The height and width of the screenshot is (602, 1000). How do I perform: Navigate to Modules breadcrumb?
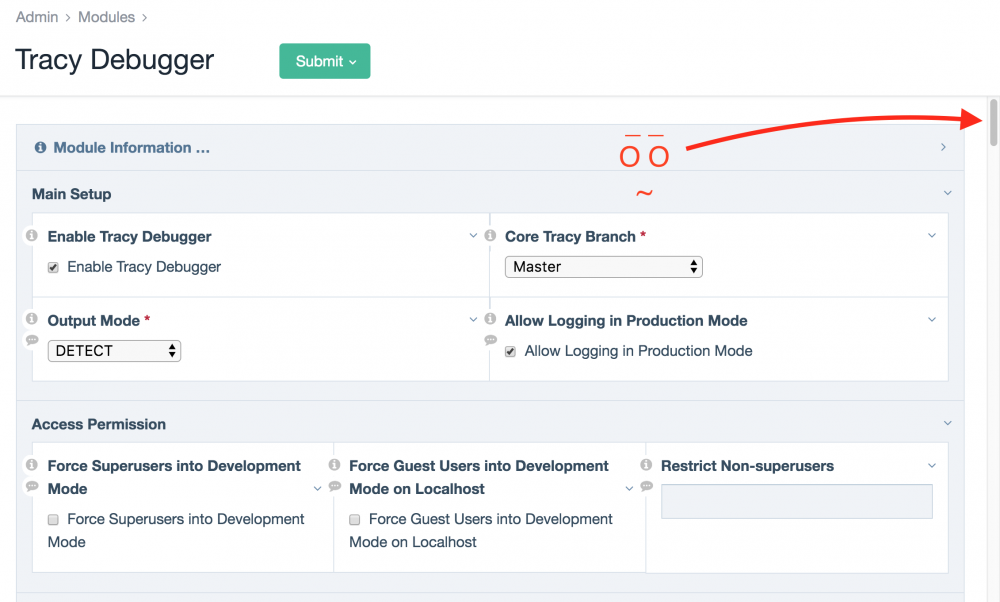pyautogui.click(x=106, y=17)
